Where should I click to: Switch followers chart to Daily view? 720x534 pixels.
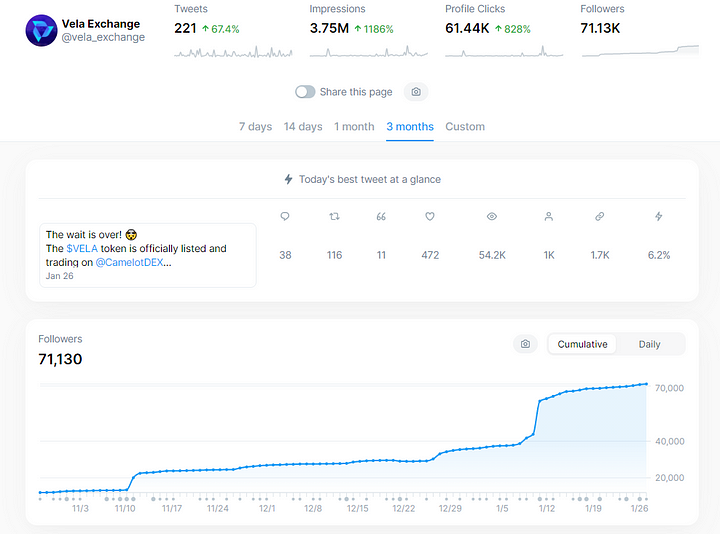649,344
